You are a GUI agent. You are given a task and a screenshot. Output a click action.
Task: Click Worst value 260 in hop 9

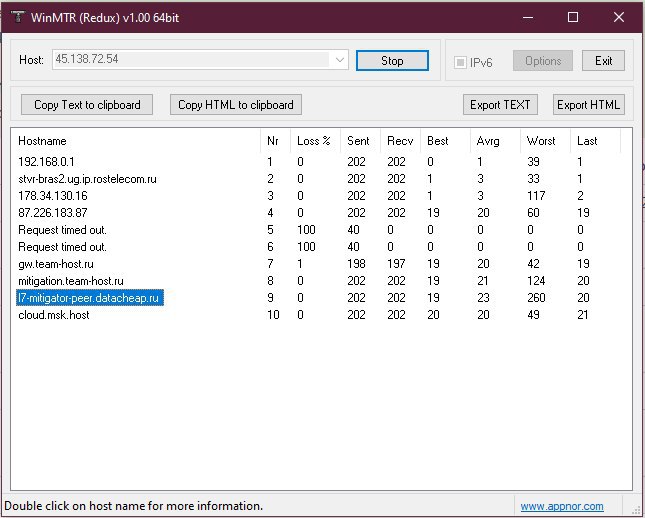point(536,298)
